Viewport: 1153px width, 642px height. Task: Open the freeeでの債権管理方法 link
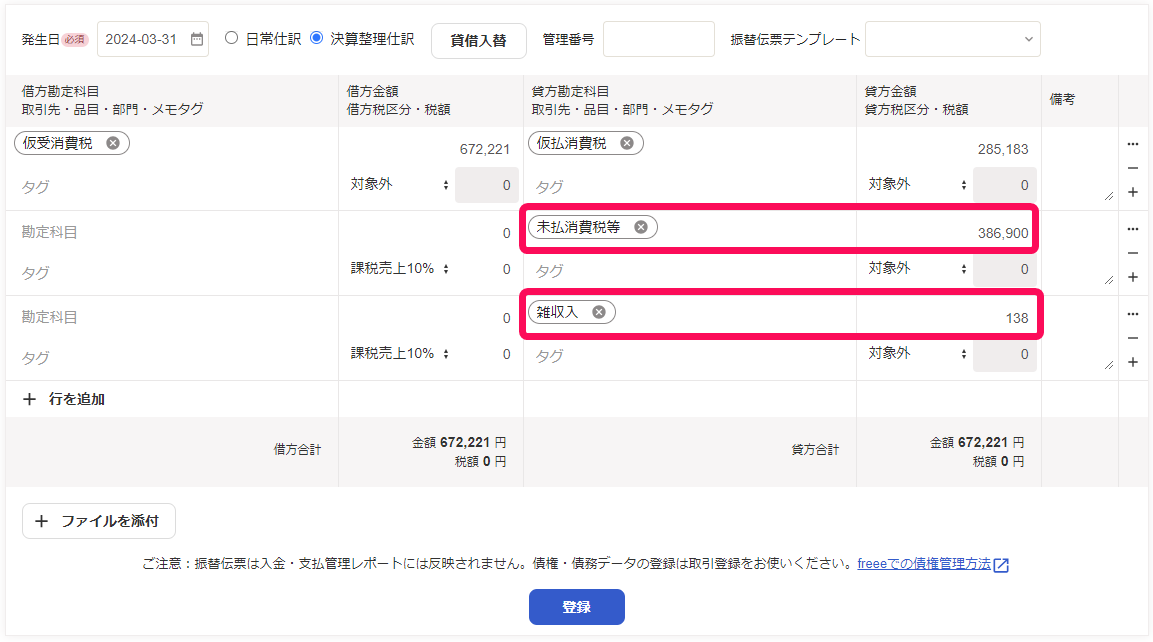click(x=924, y=564)
